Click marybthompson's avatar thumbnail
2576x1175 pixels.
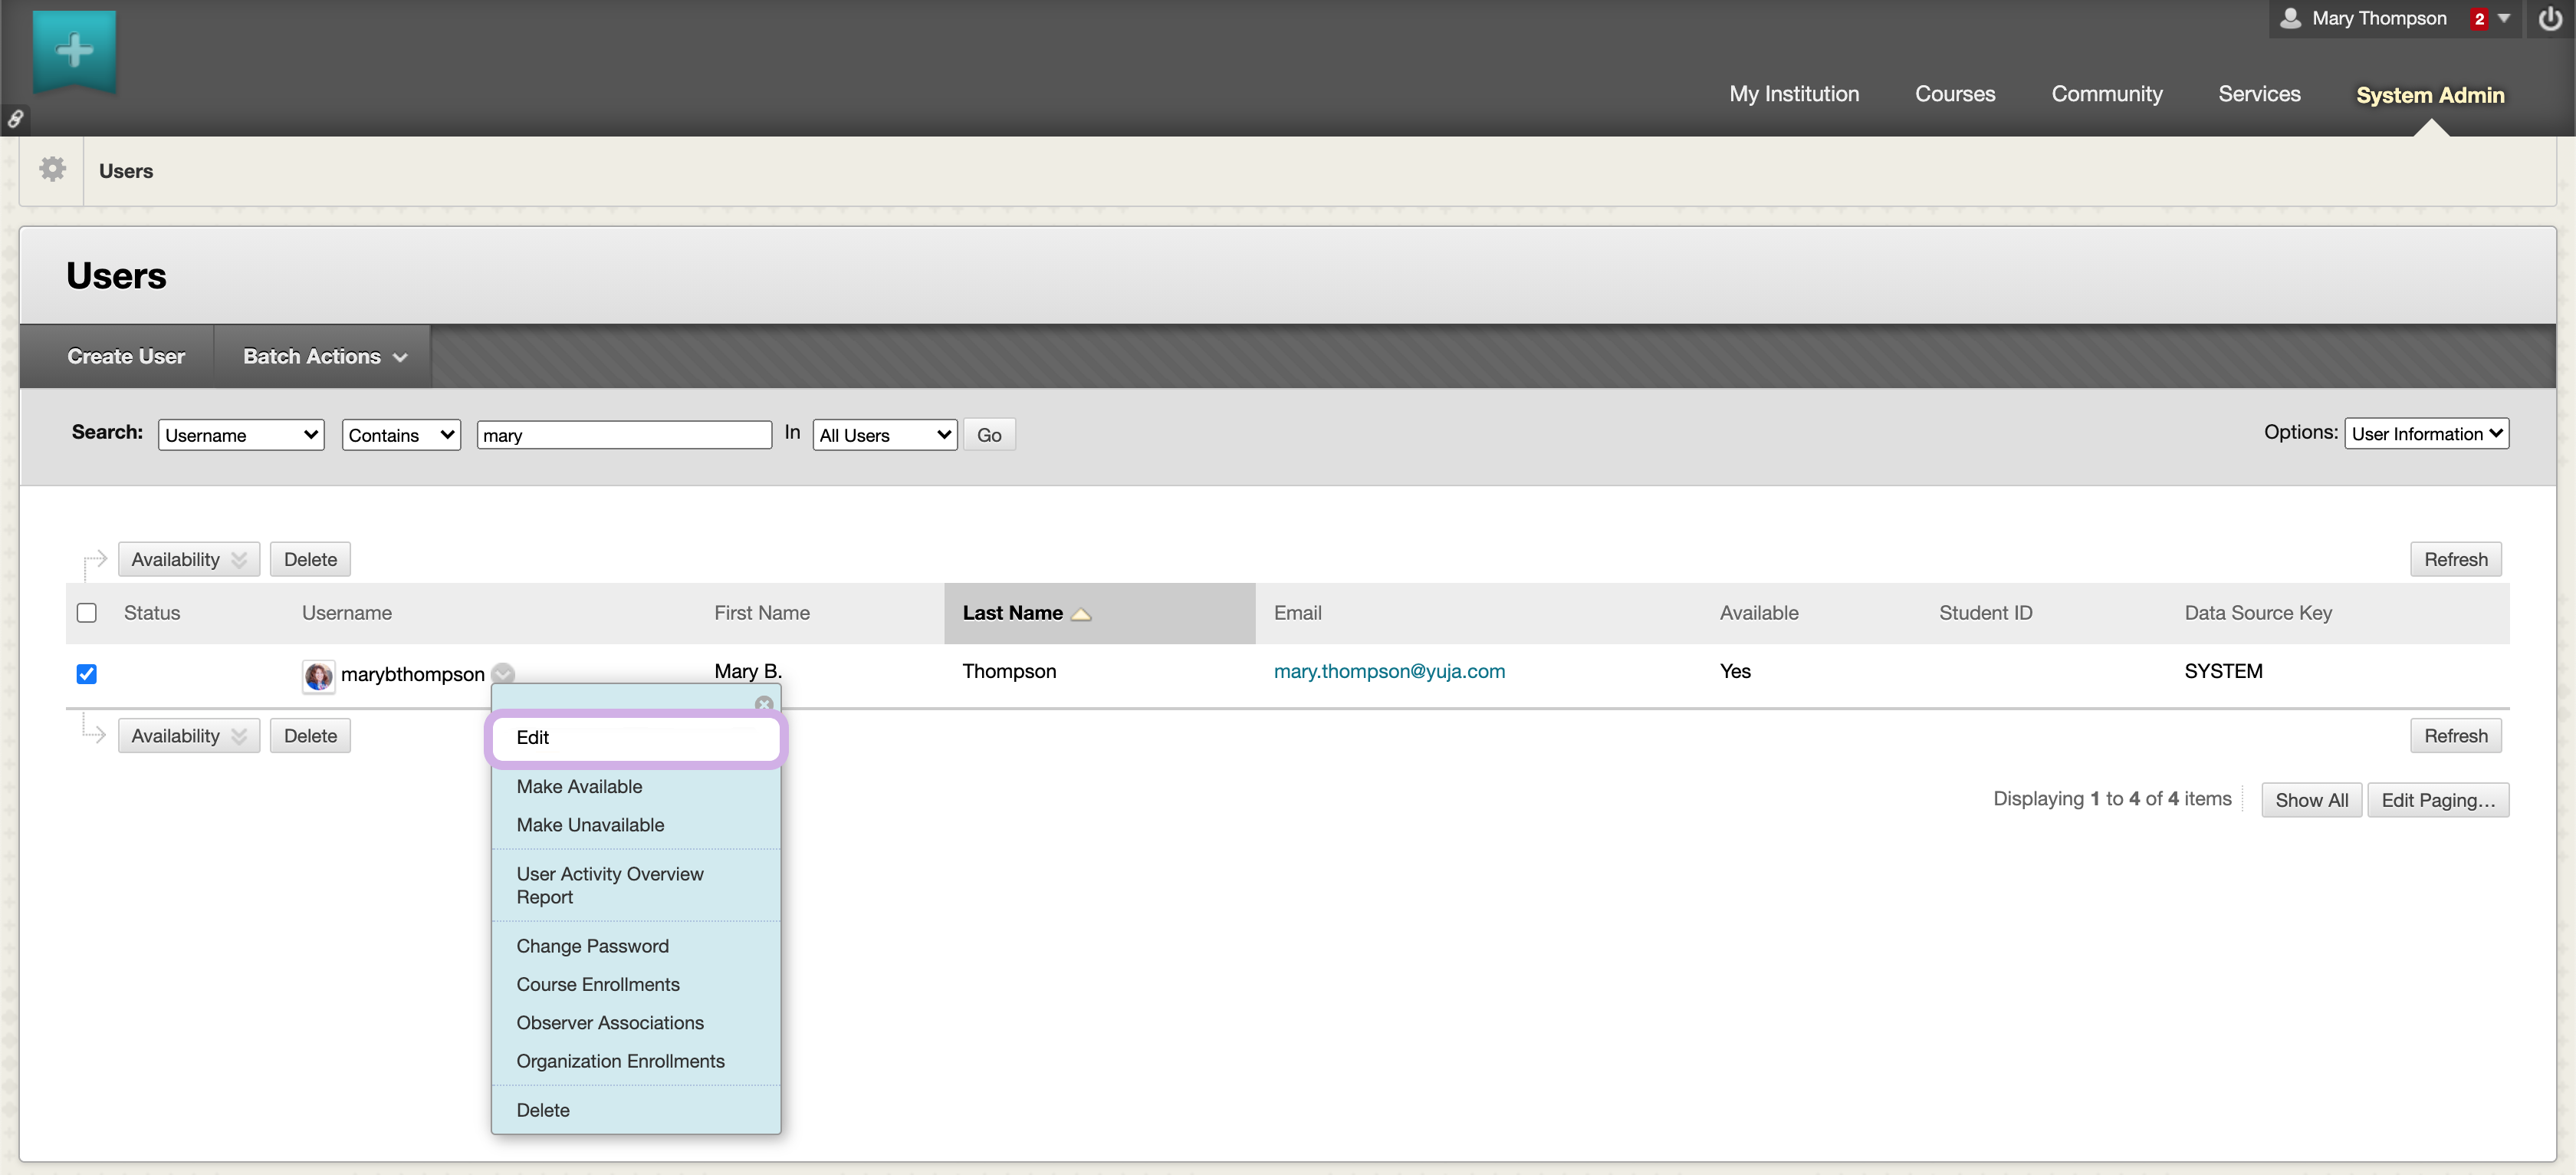tap(318, 676)
